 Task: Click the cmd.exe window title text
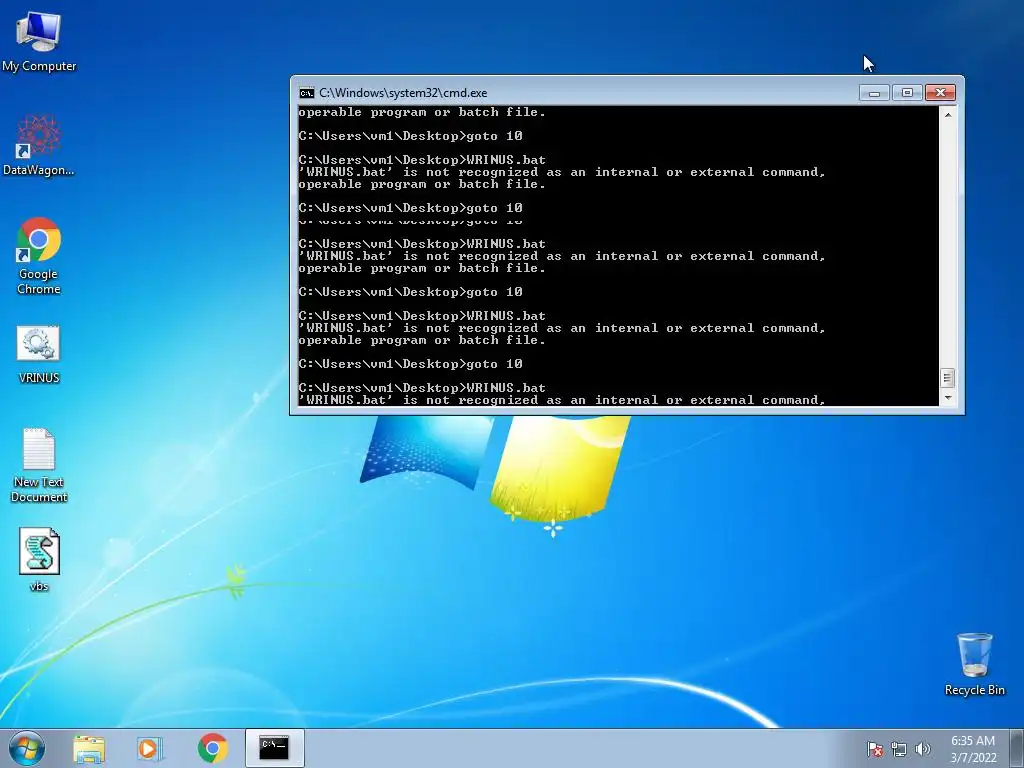(403, 93)
